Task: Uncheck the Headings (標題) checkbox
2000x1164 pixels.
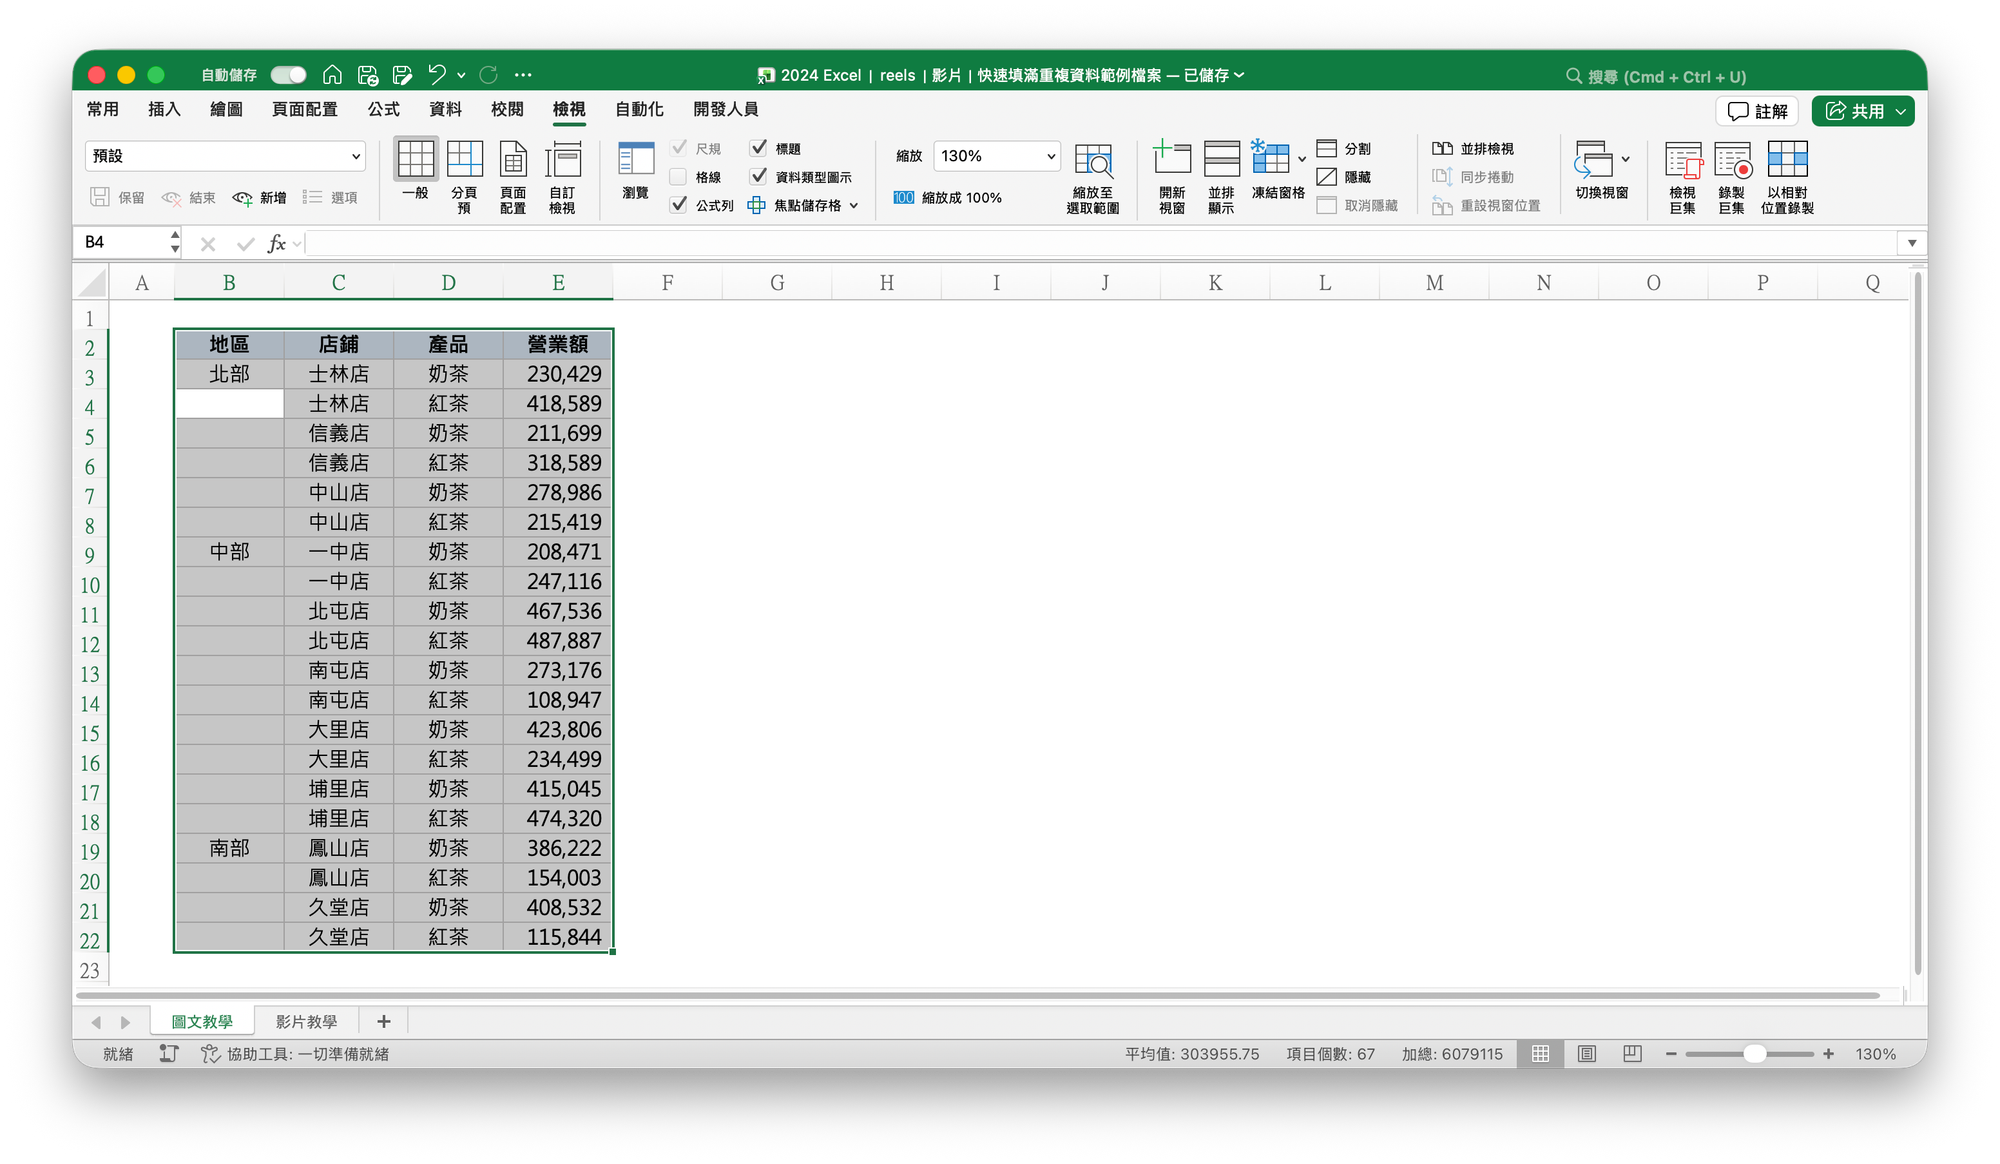Action: click(759, 148)
